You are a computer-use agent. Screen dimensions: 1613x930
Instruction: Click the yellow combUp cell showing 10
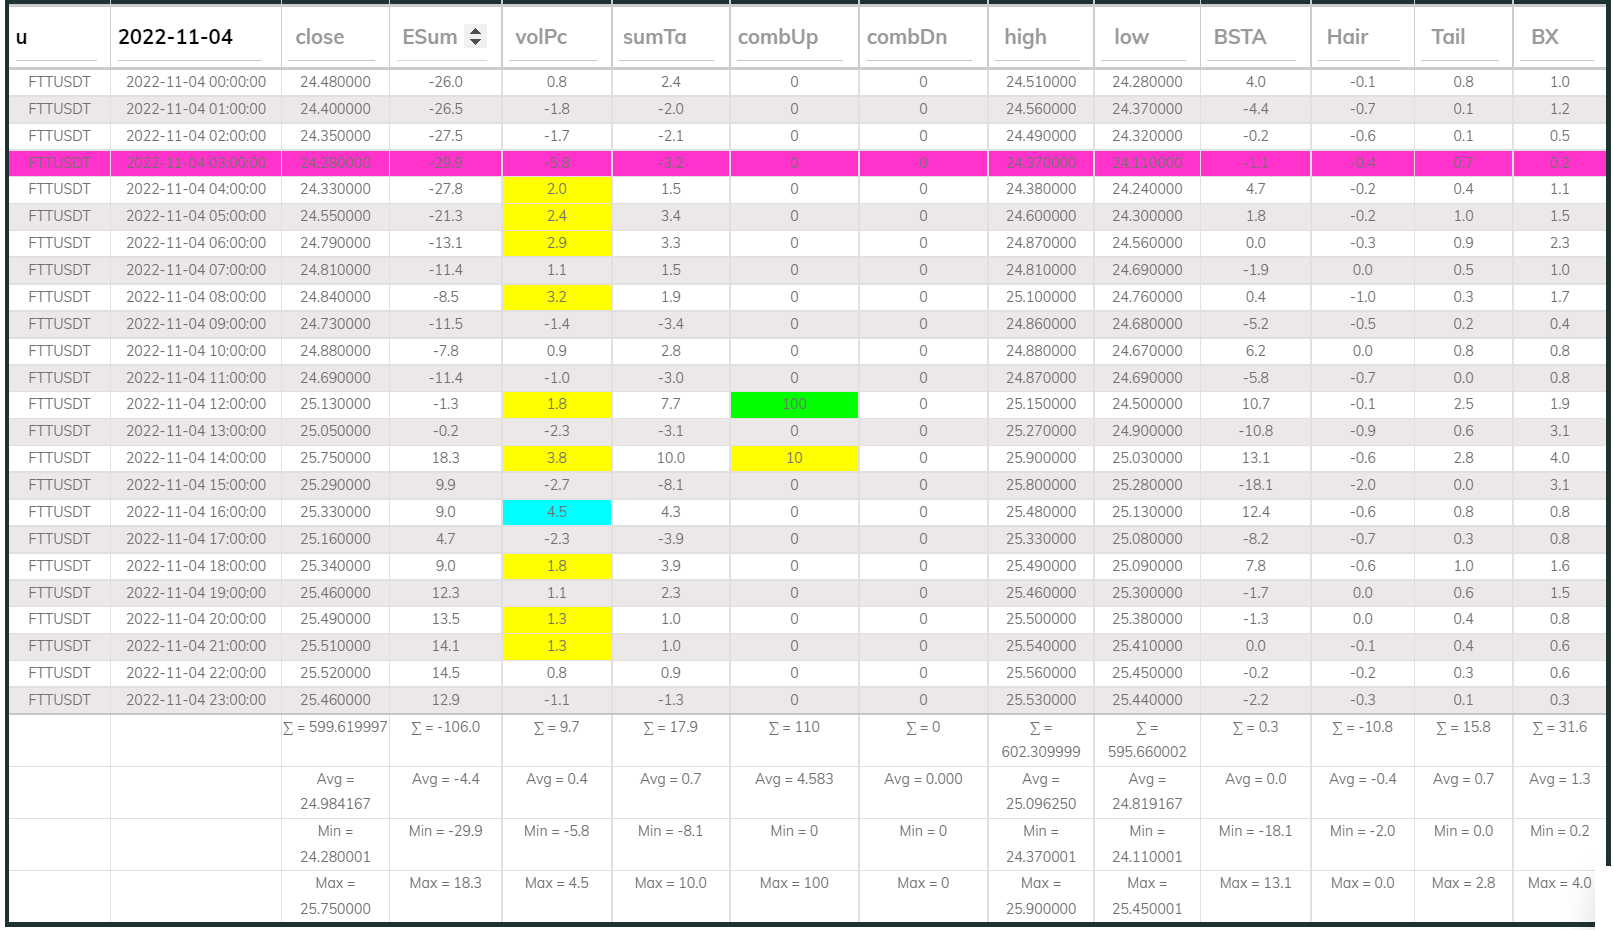click(x=794, y=457)
